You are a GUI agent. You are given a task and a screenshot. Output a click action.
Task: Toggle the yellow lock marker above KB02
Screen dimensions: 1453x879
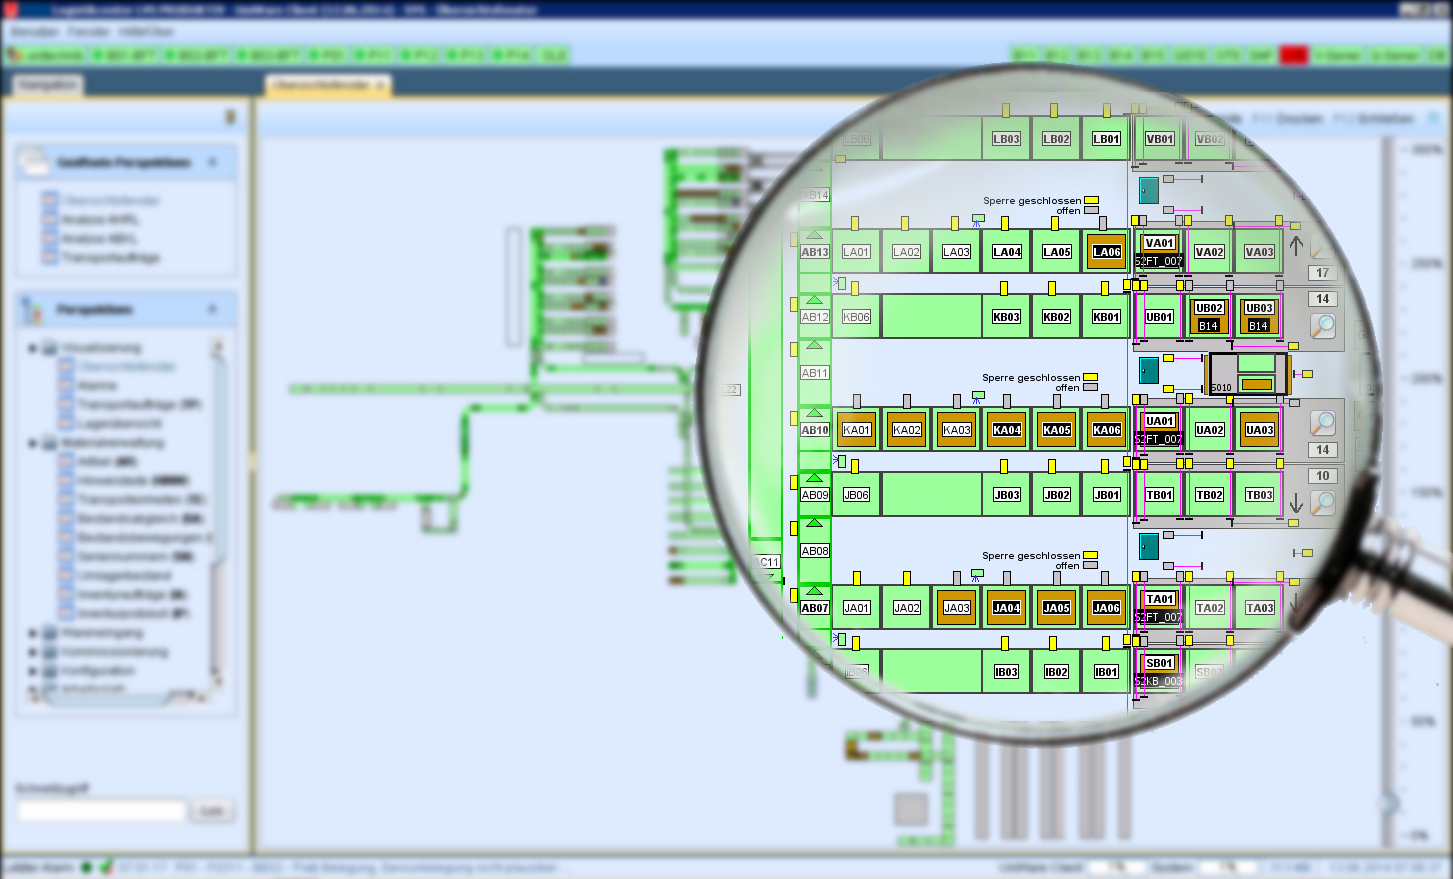coord(1051,288)
